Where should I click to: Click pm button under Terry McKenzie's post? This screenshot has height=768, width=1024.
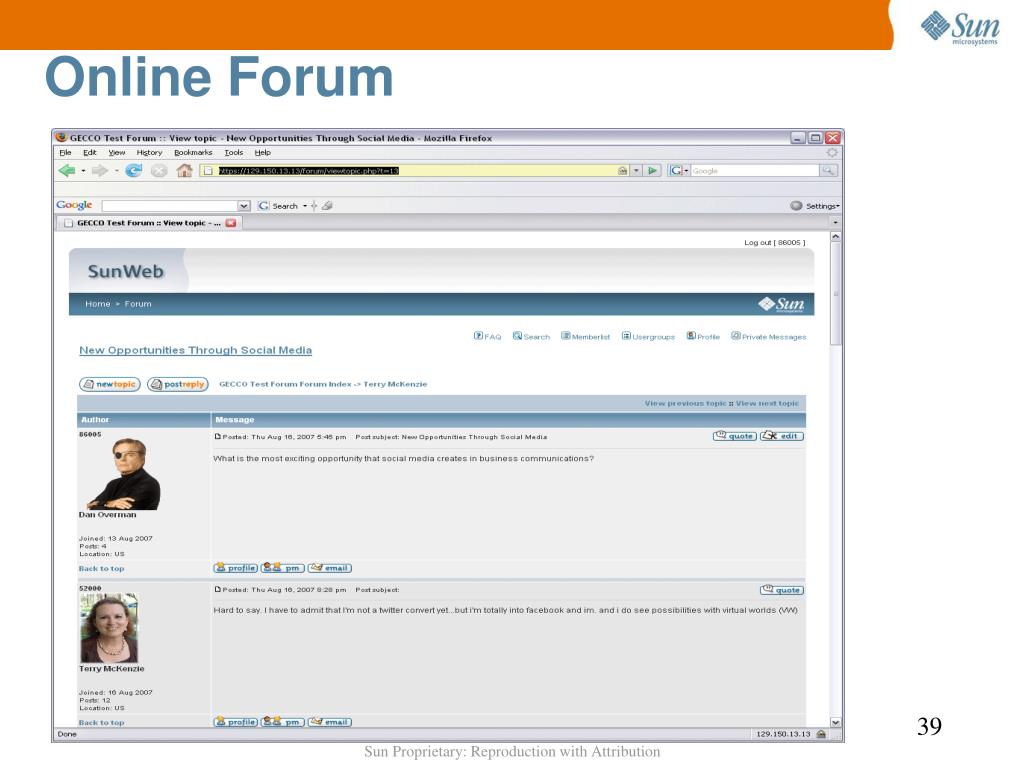pos(283,722)
